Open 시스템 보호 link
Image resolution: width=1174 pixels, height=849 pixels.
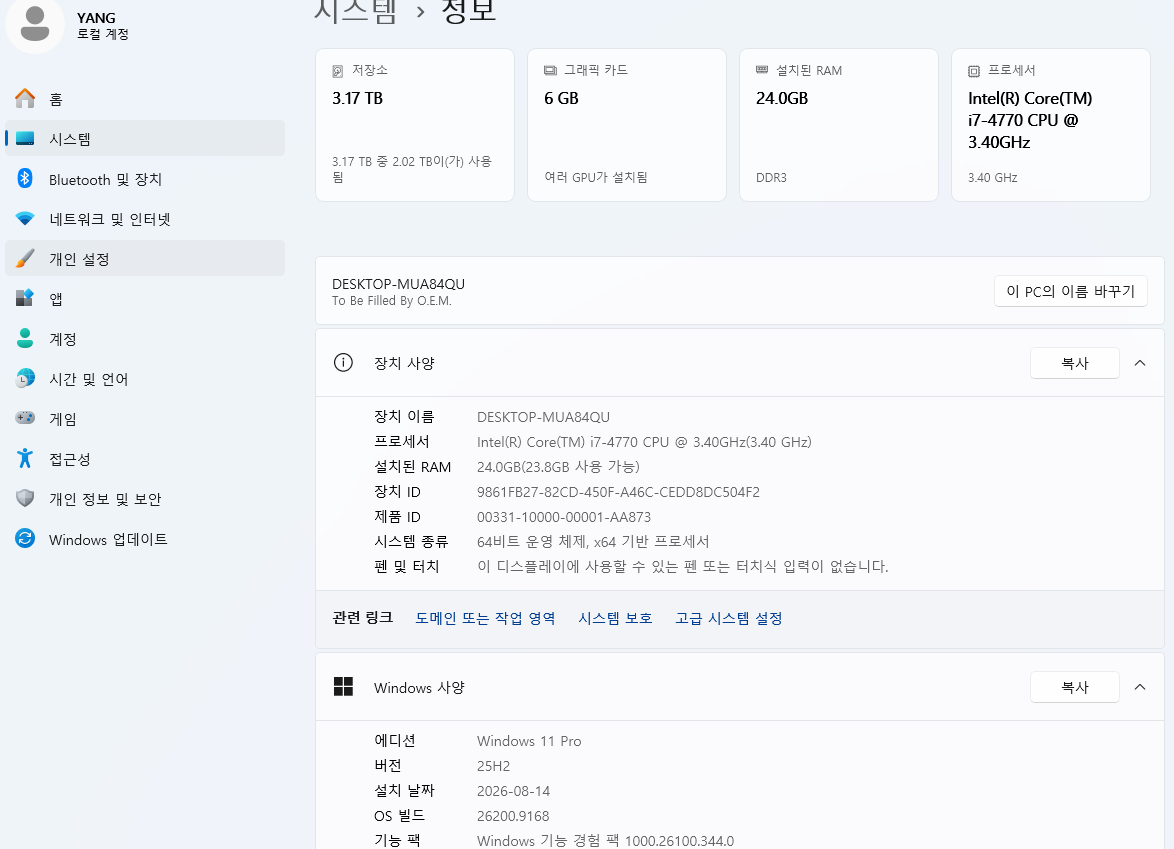(615, 618)
